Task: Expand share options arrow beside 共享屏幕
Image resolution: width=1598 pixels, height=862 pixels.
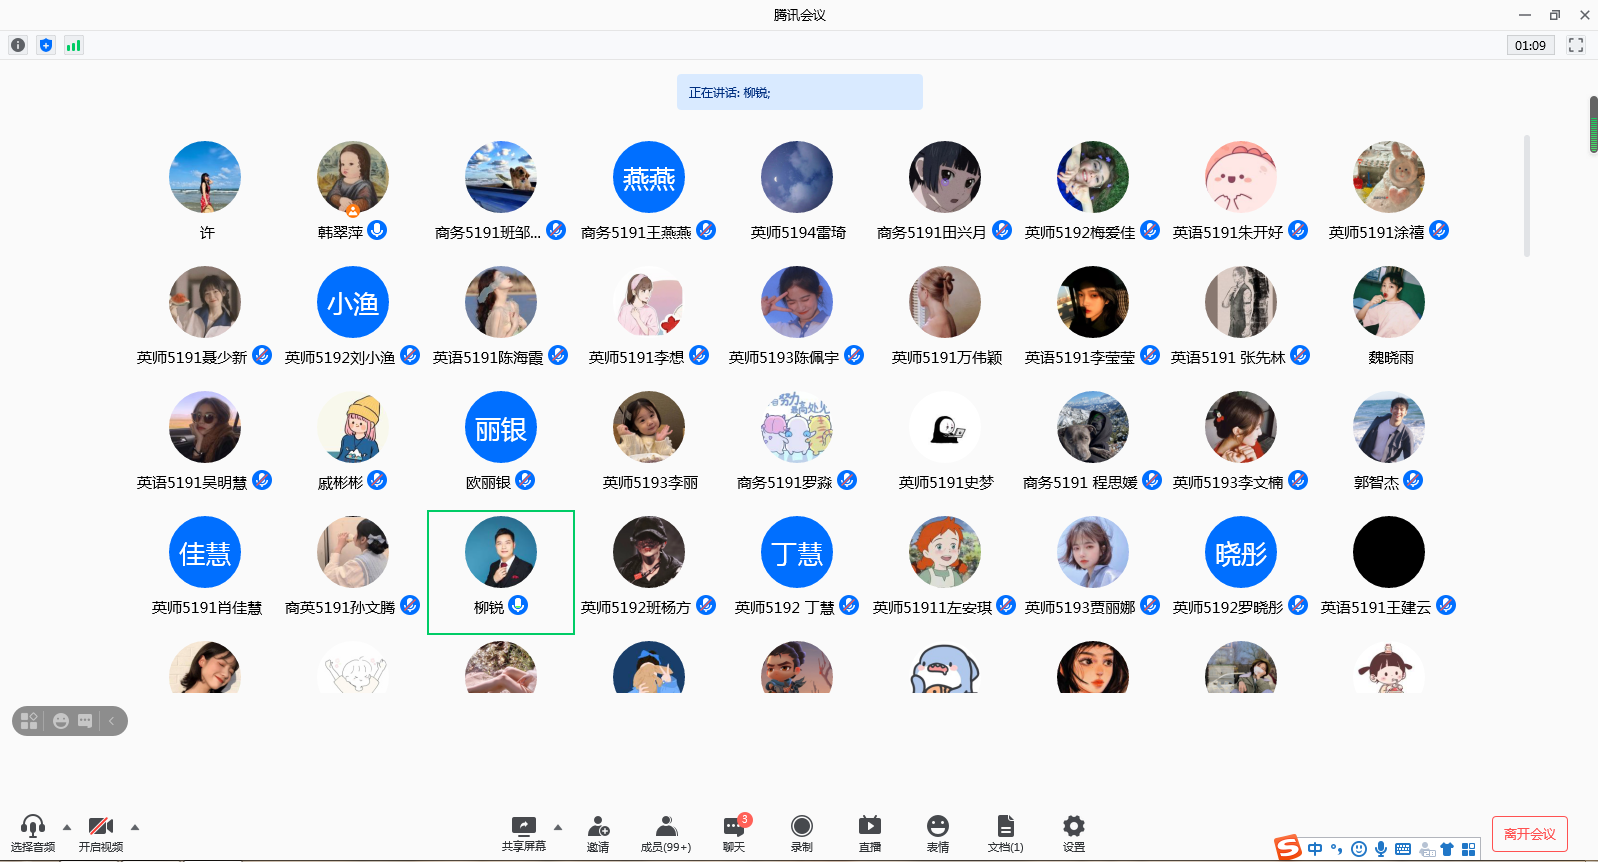Action: click(x=558, y=827)
